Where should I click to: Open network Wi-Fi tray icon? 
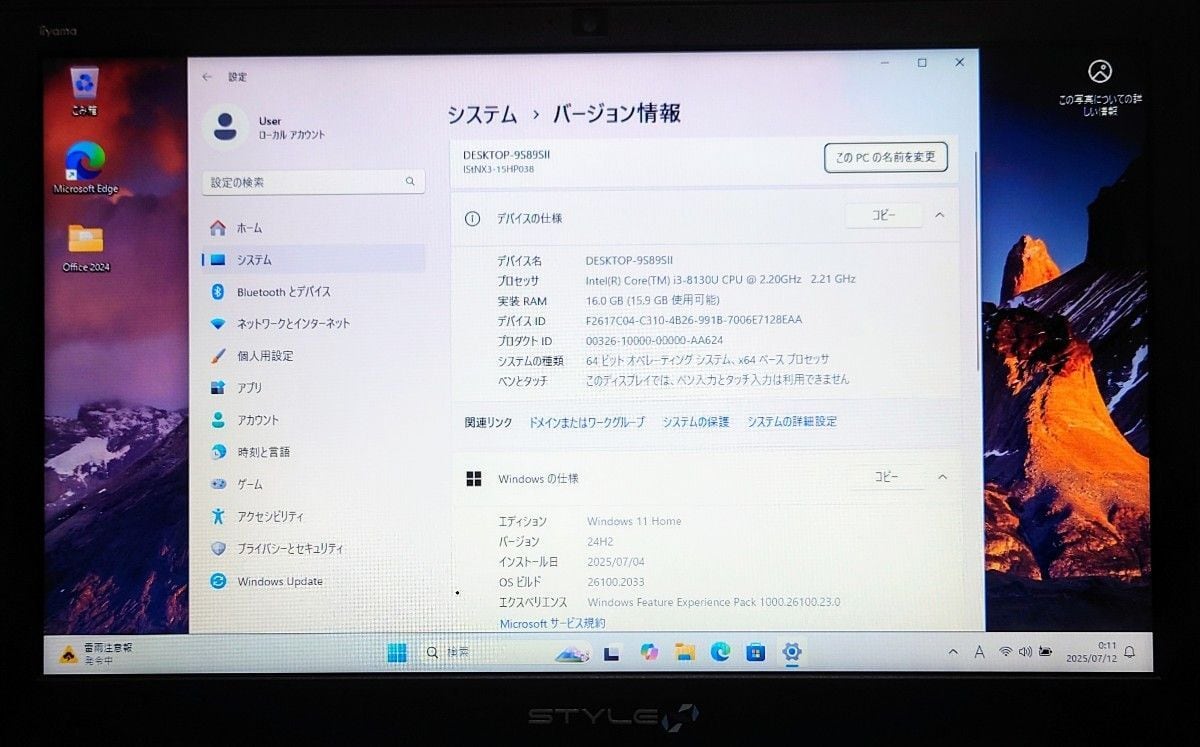tap(1005, 652)
